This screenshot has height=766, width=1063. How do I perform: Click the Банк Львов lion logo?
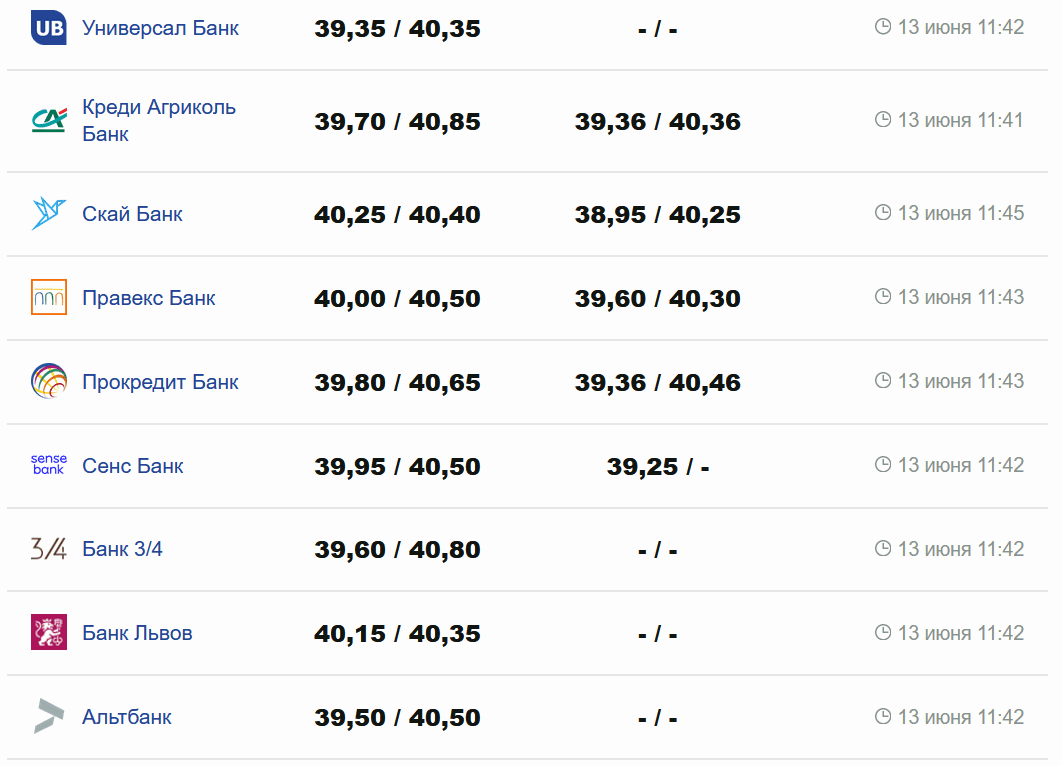[48, 633]
